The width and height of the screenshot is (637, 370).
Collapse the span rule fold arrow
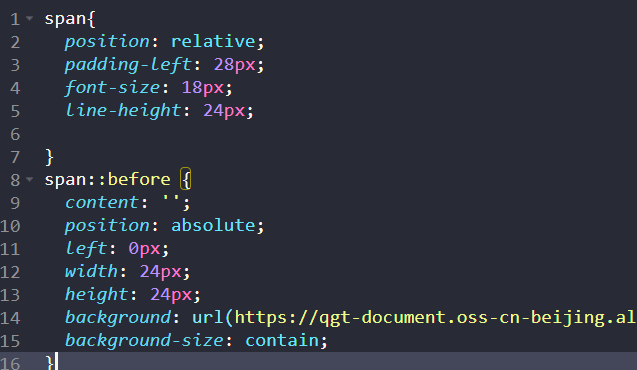30,18
